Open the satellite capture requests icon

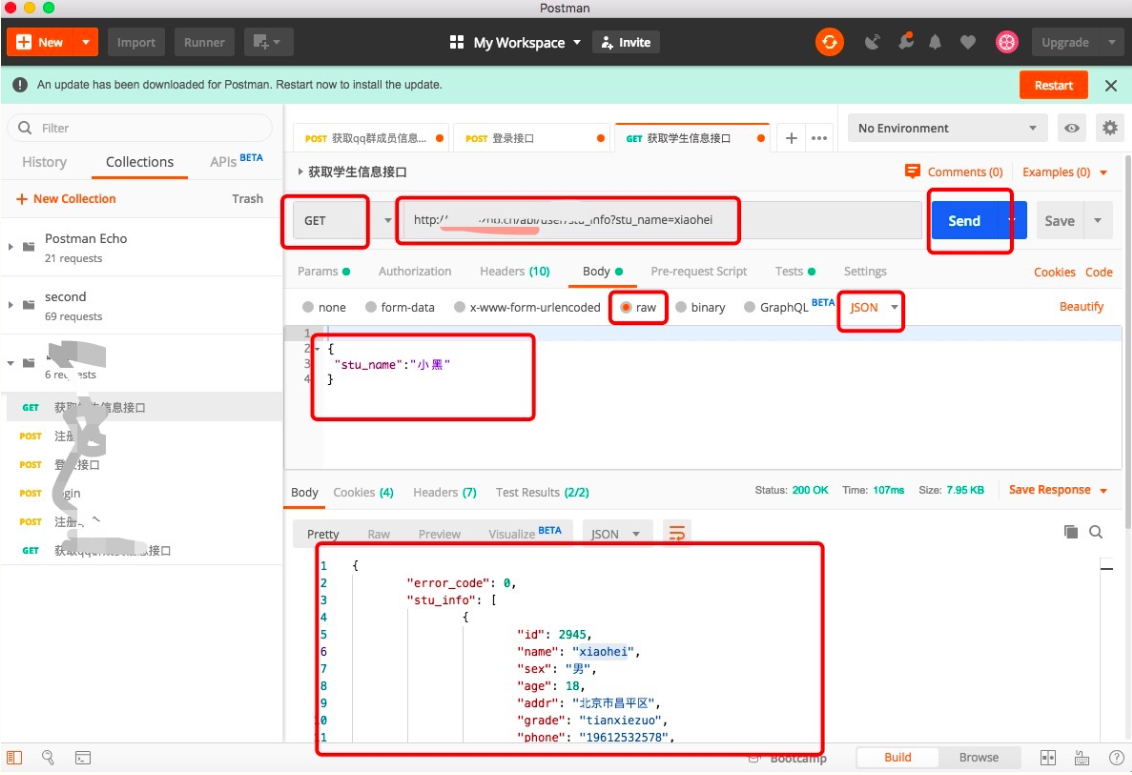tap(872, 42)
